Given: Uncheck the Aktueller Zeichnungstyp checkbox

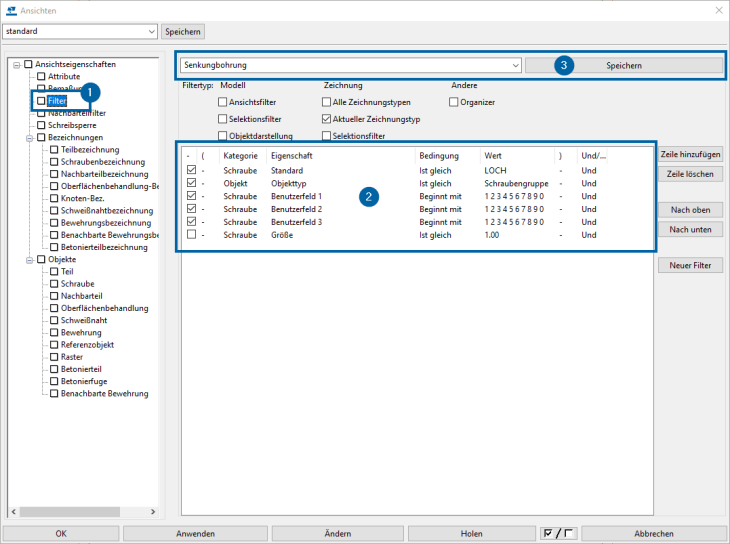Looking at the screenshot, I should pos(327,118).
